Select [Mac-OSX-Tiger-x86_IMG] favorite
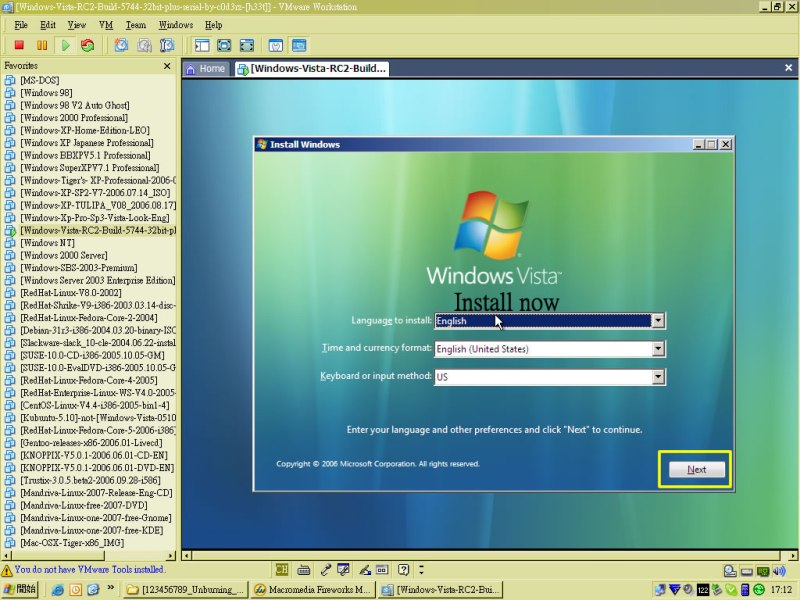800x600 pixels. (72, 543)
